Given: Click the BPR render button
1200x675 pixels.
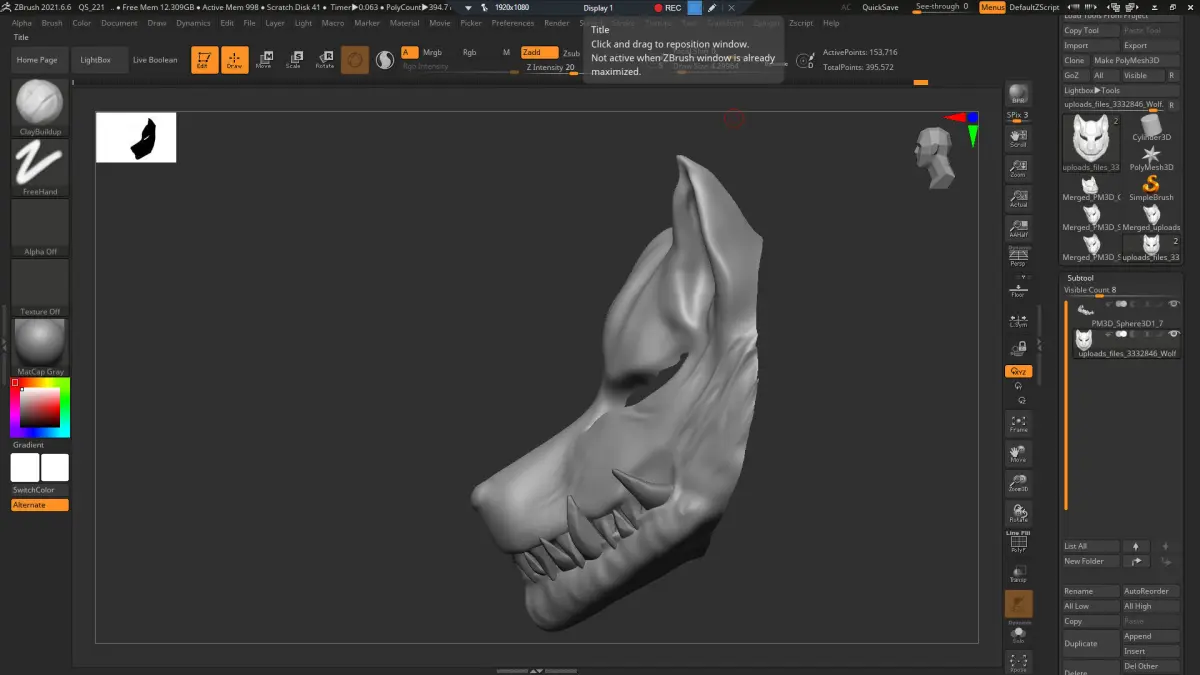Looking at the screenshot, I should coord(1018,94).
